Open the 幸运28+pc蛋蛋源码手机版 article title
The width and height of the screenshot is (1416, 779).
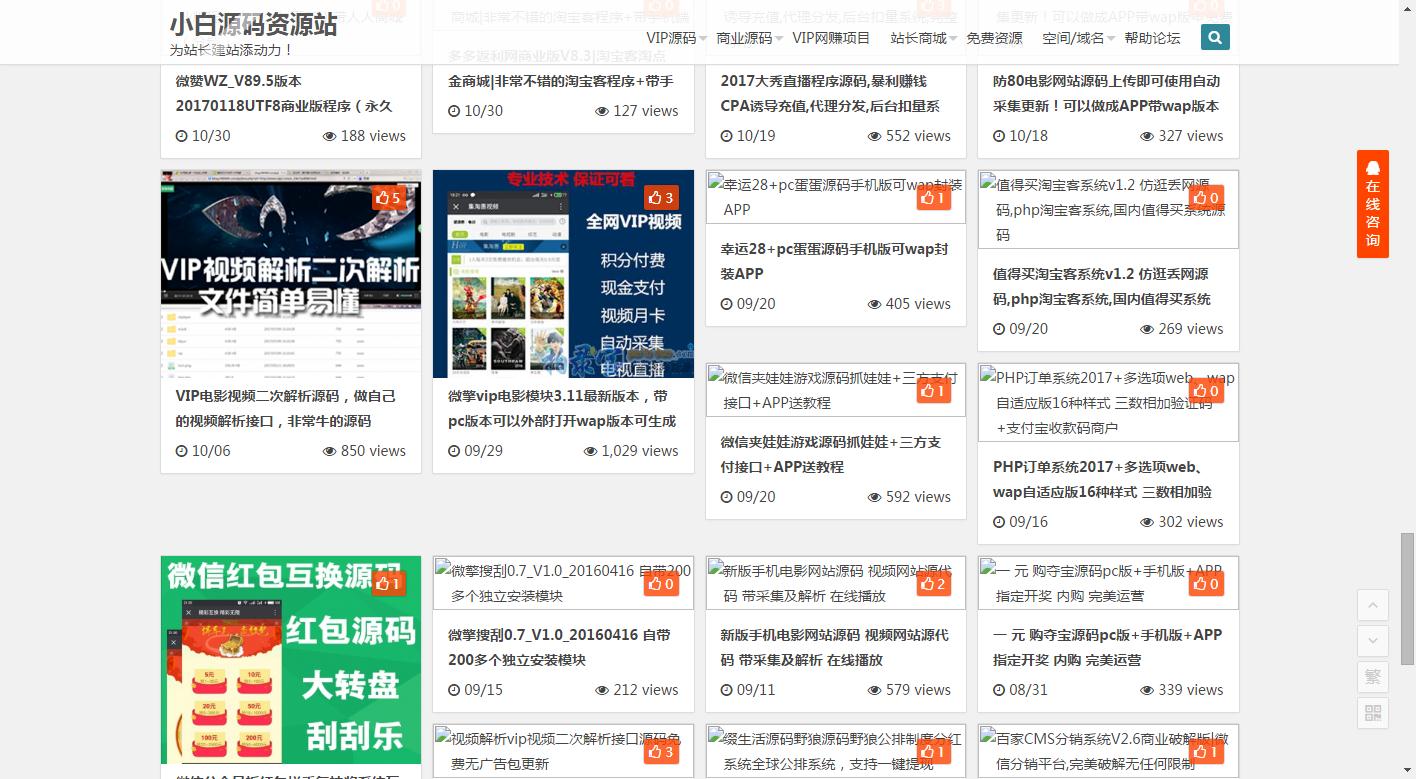point(834,261)
